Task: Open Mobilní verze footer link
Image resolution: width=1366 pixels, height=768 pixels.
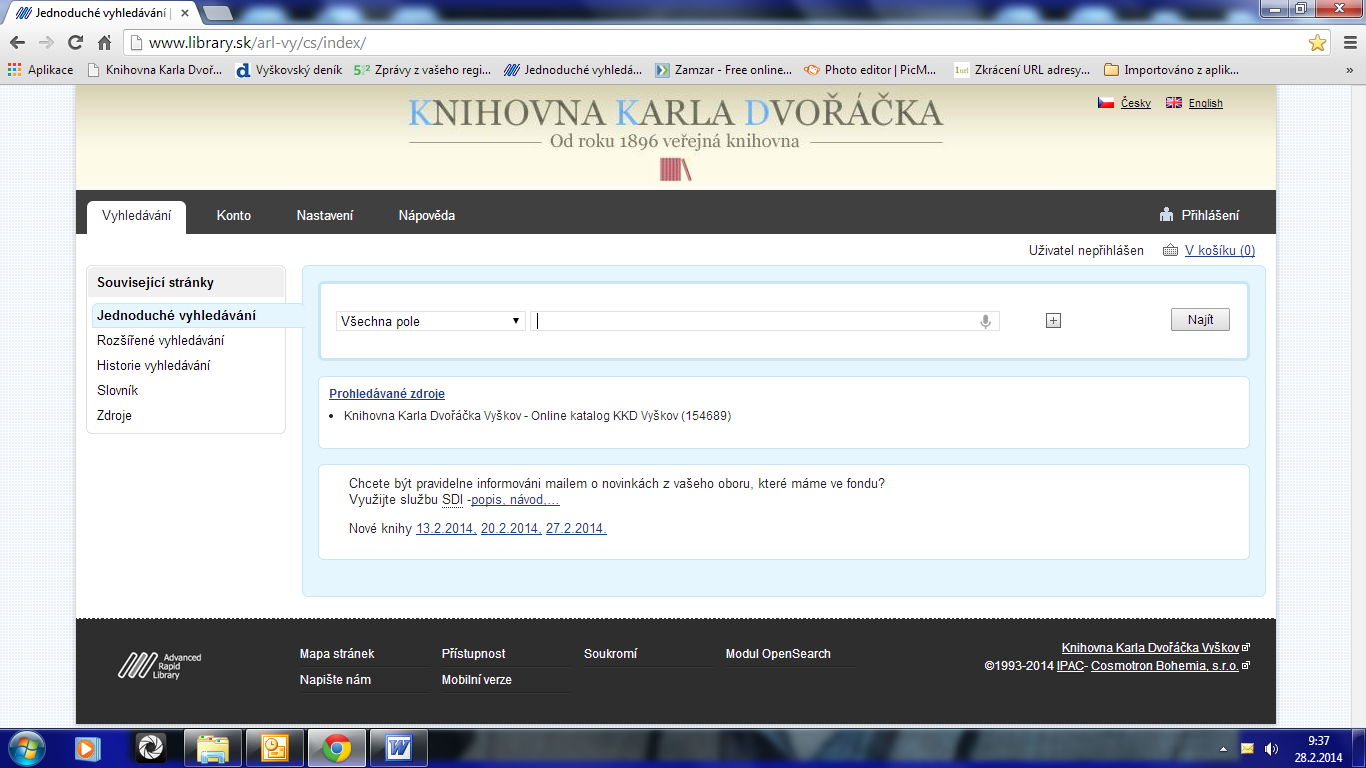Action: [x=477, y=680]
